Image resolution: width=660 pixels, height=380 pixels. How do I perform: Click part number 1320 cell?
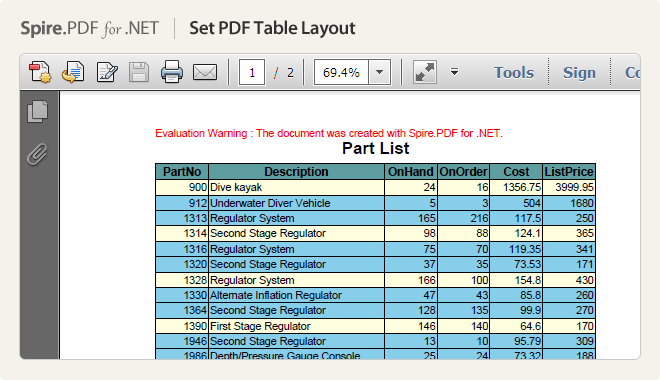point(182,264)
